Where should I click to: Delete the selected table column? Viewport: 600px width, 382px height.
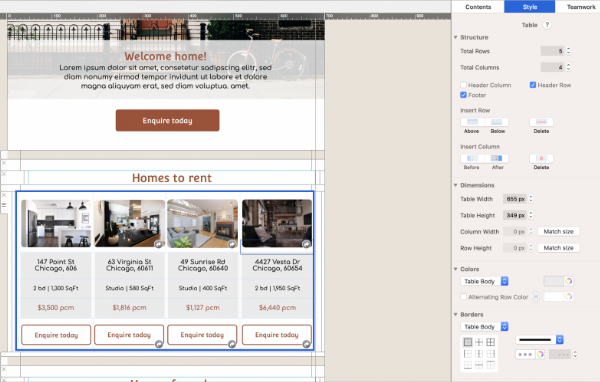tap(541, 158)
